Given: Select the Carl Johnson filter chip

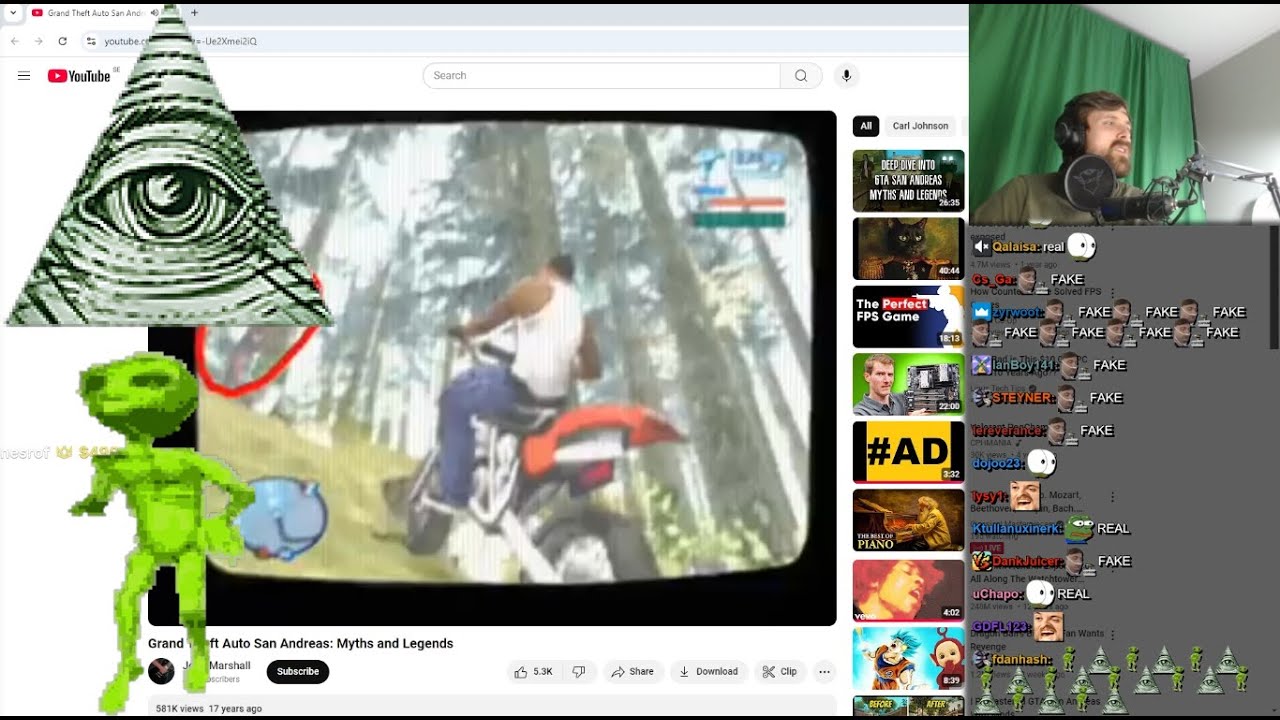Looking at the screenshot, I should [x=920, y=126].
